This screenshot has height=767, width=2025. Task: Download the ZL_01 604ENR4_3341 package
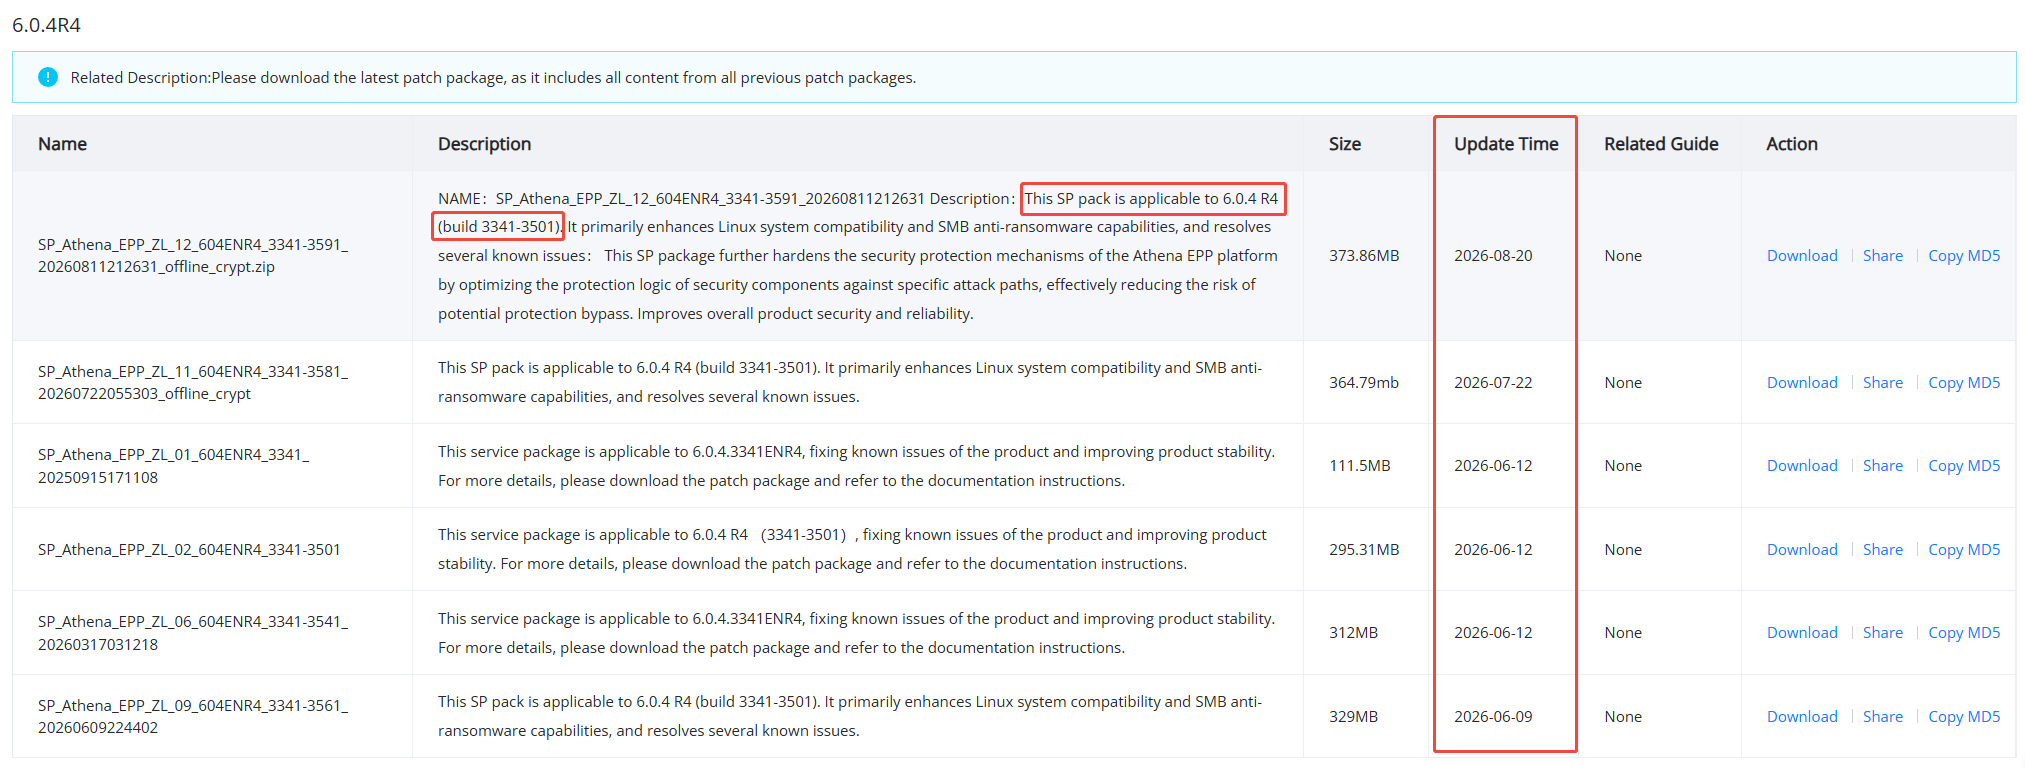(x=1802, y=466)
